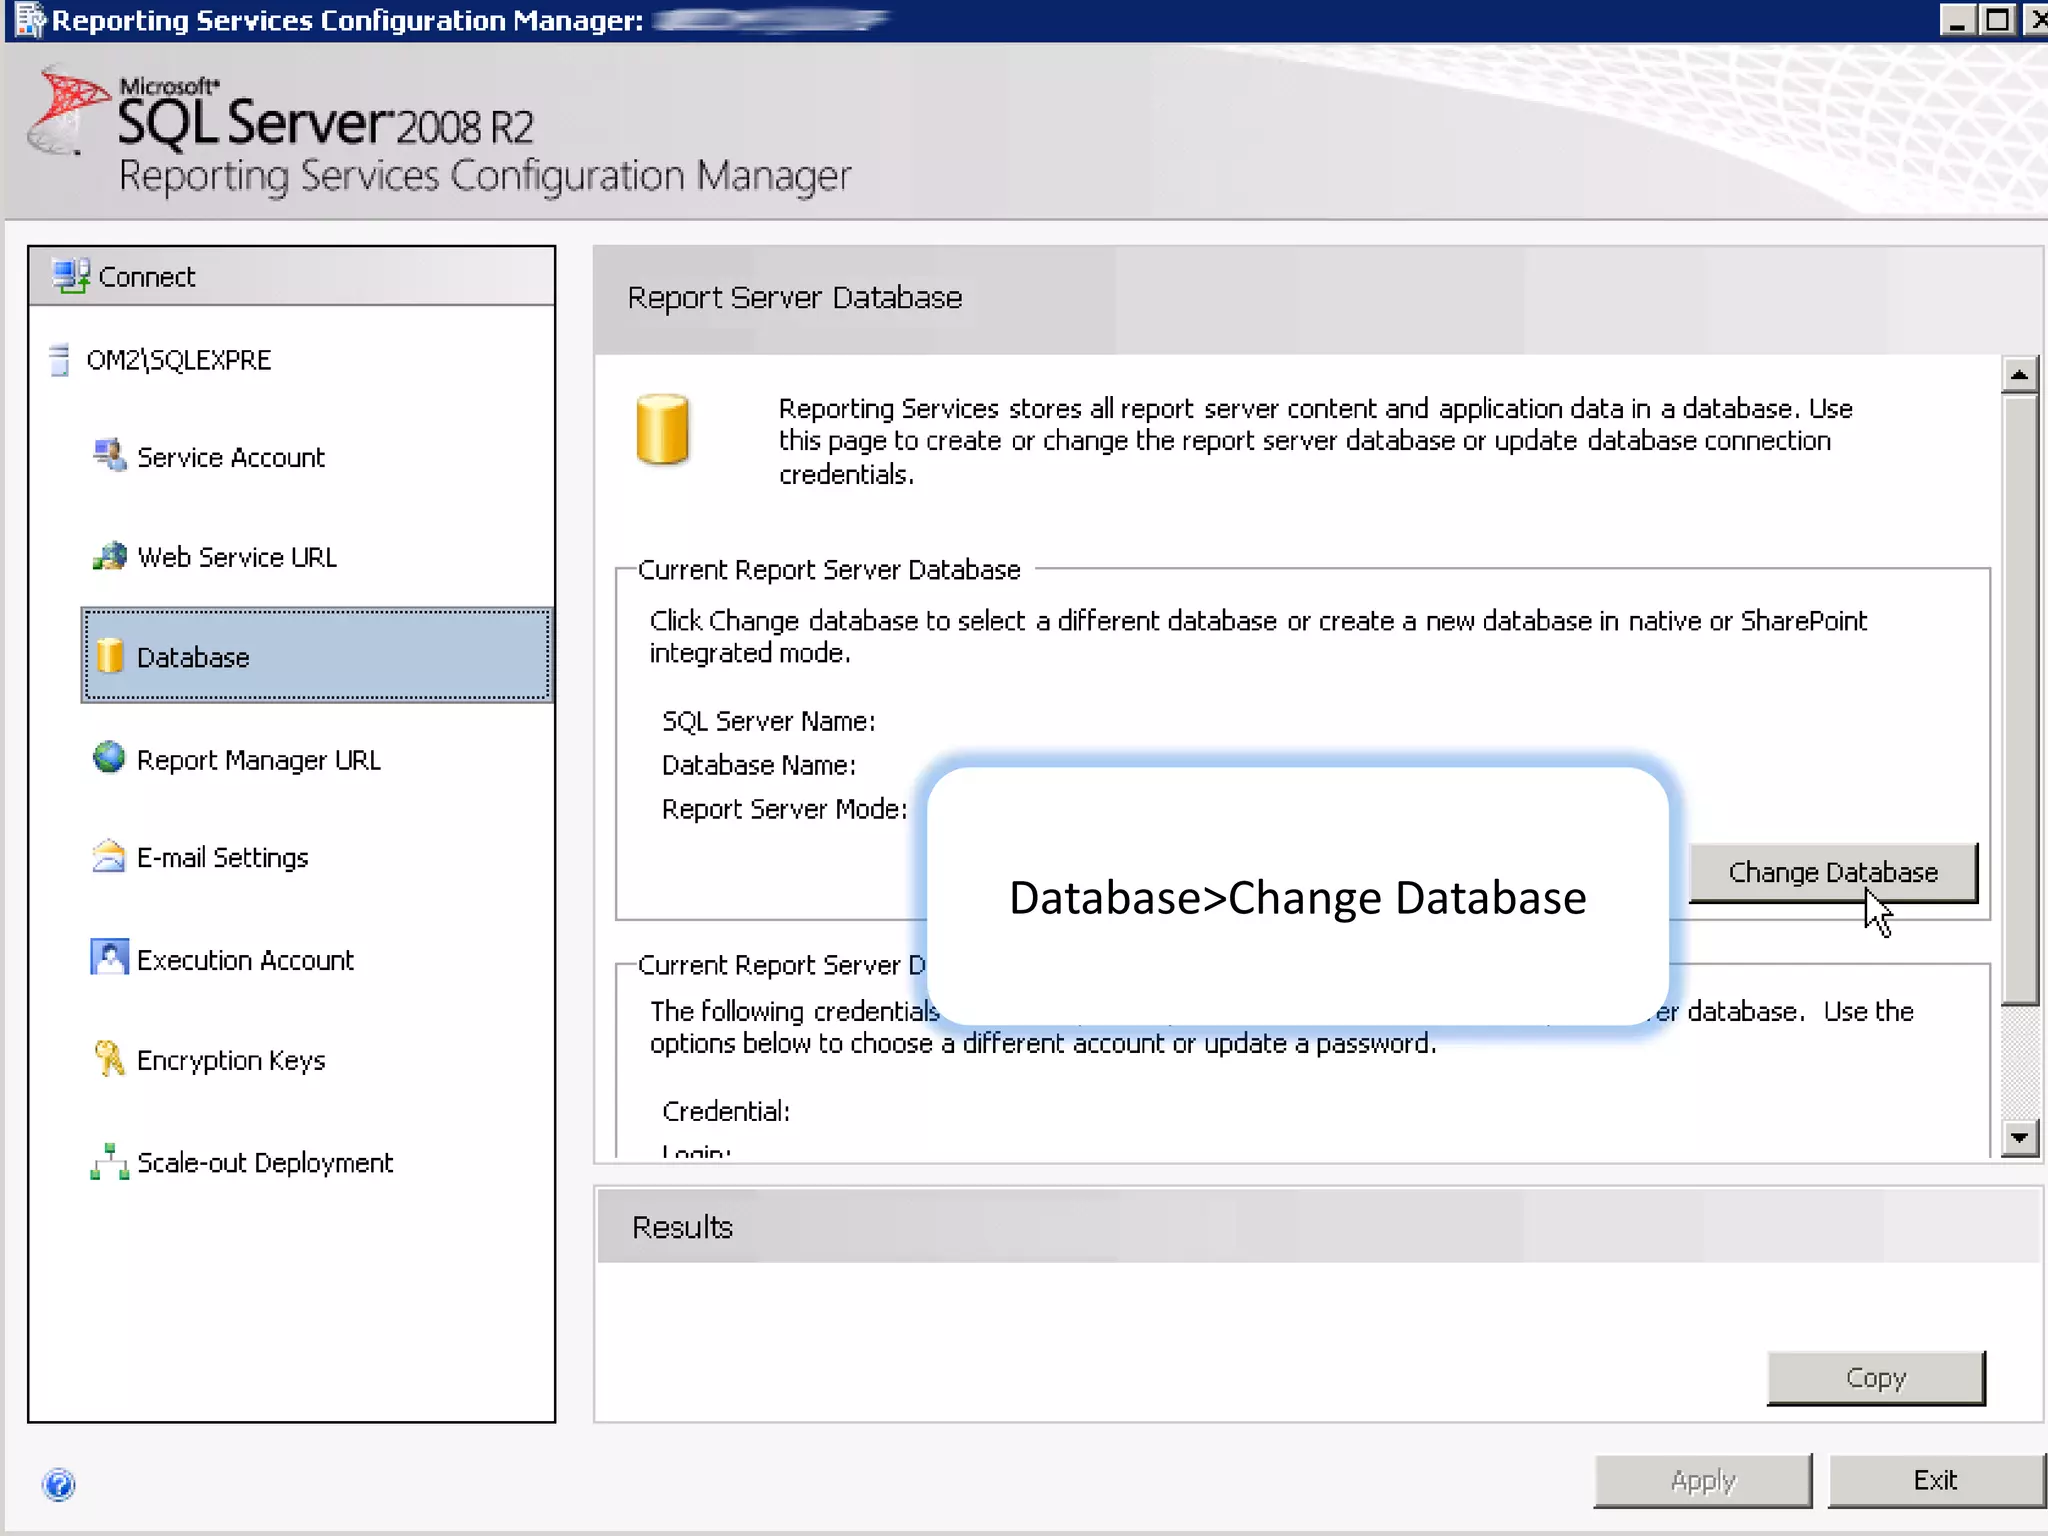Click the 'Credential:' label
The image size is (2048, 1536).
pyautogui.click(x=726, y=1111)
